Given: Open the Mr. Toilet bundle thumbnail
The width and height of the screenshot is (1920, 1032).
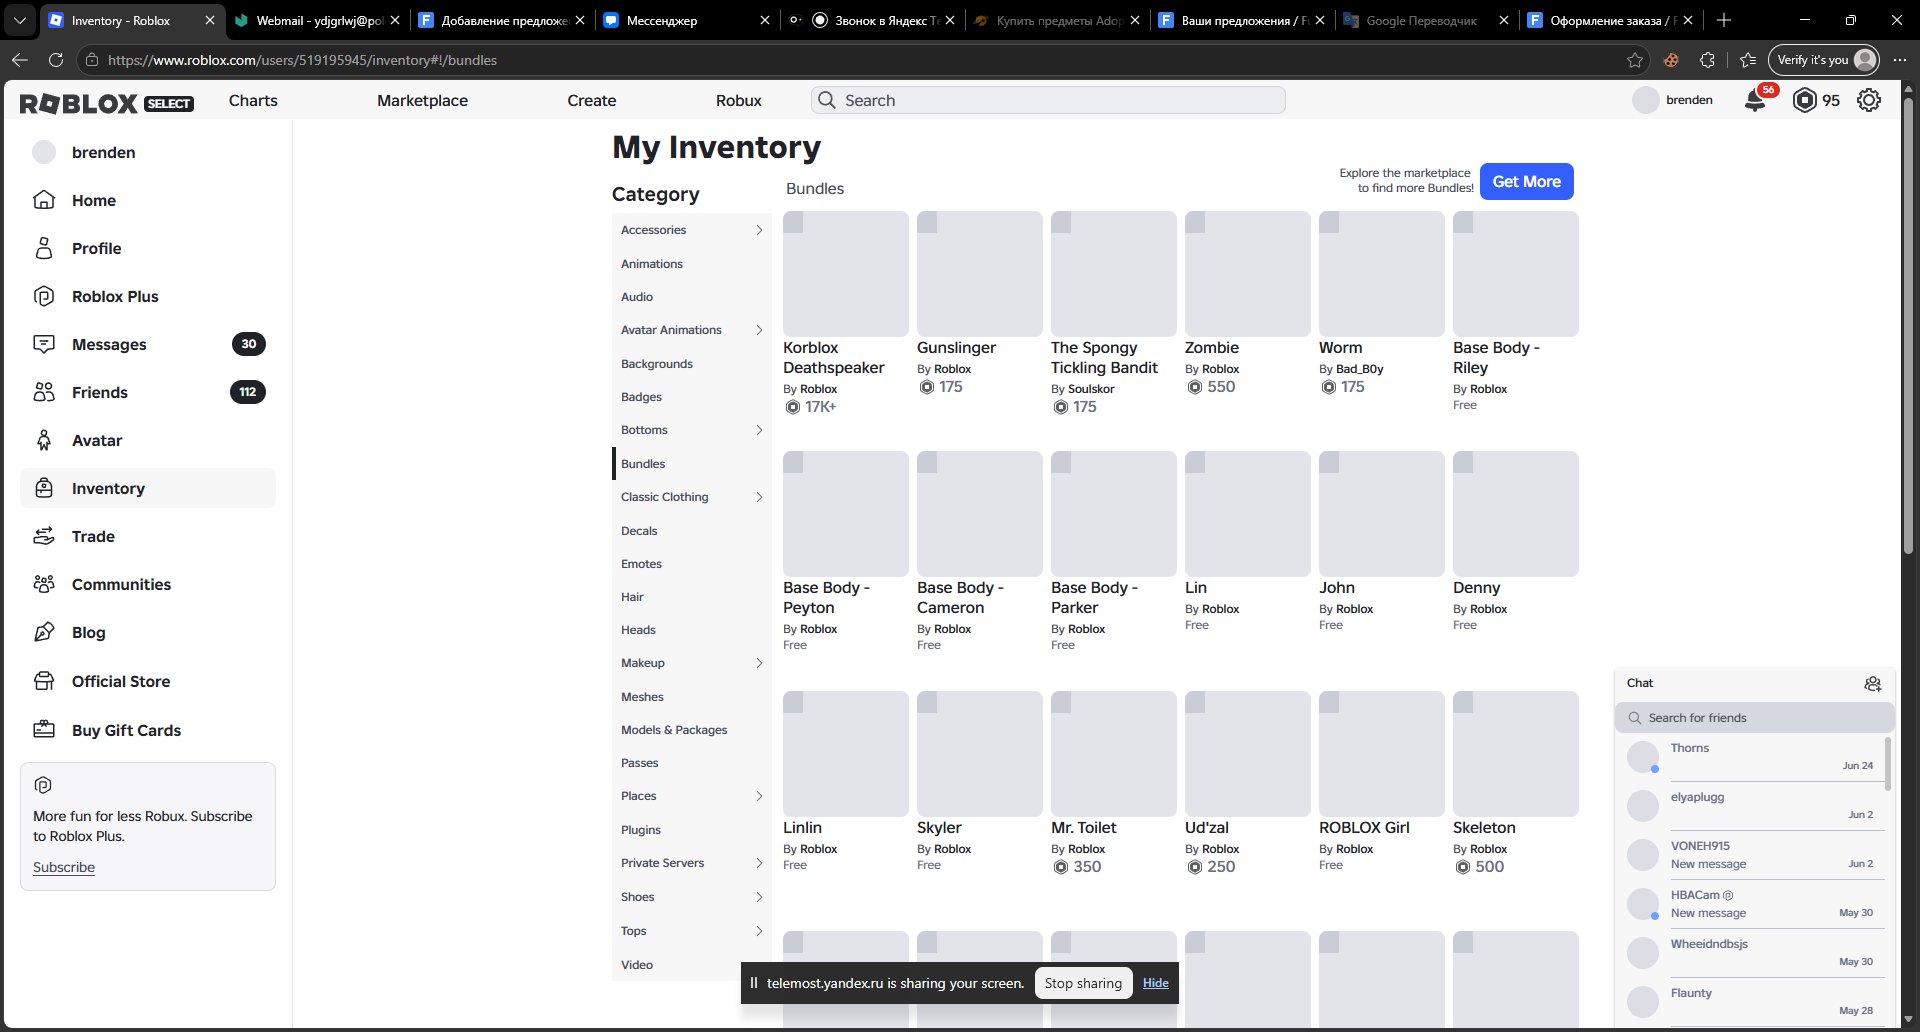Looking at the screenshot, I should click(1113, 754).
